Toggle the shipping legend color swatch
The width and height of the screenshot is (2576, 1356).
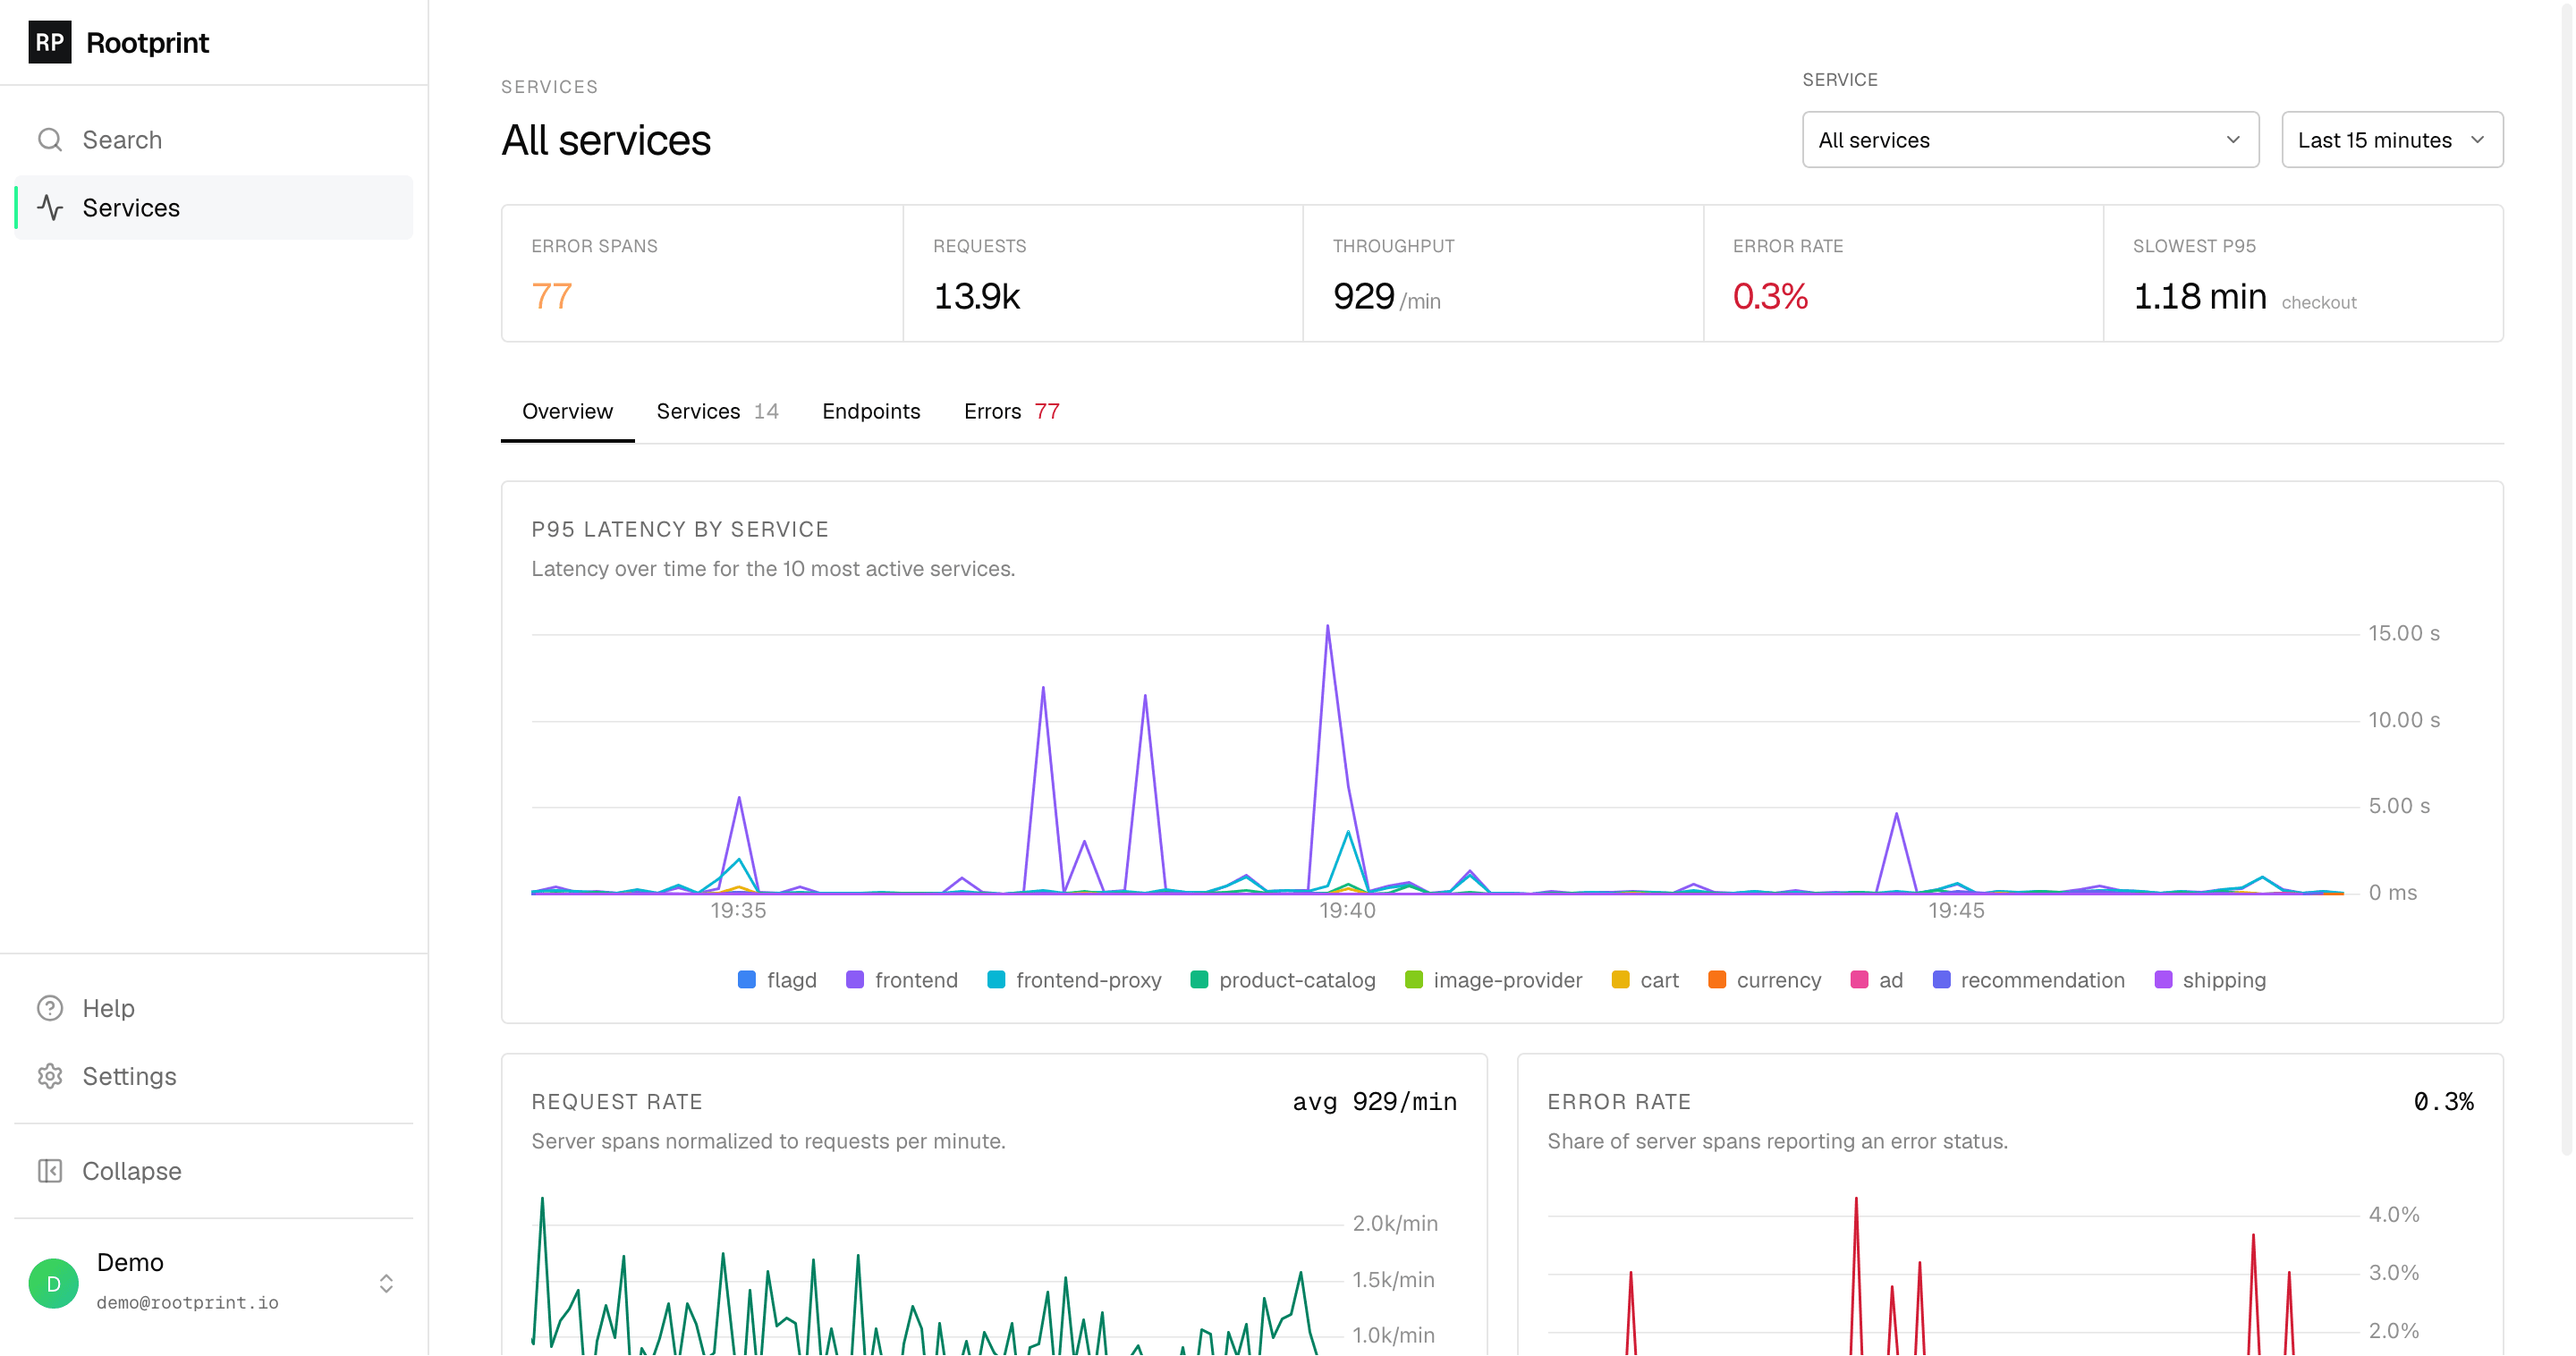point(2163,980)
